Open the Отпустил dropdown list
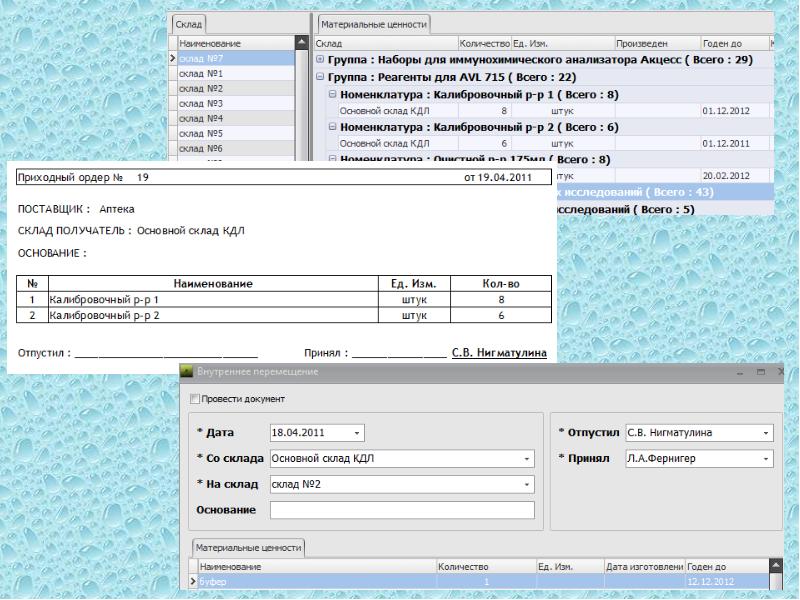 point(766,433)
